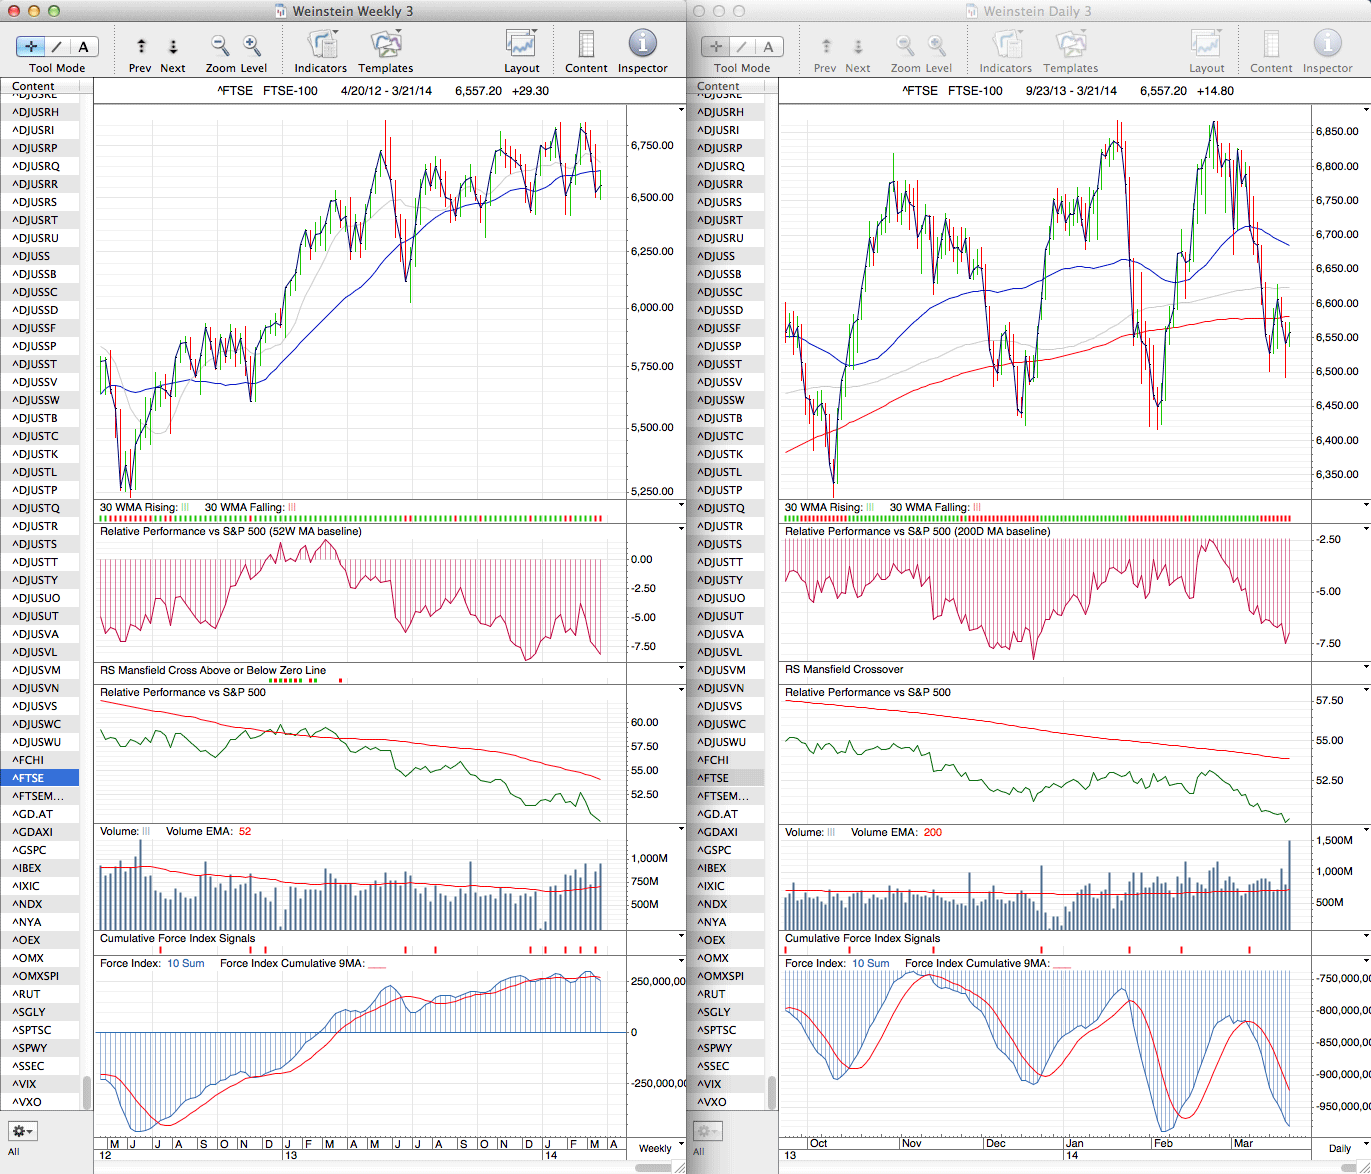Image resolution: width=1371 pixels, height=1174 pixels.
Task: Open the Layout menu in Weekly window
Action: [521, 45]
